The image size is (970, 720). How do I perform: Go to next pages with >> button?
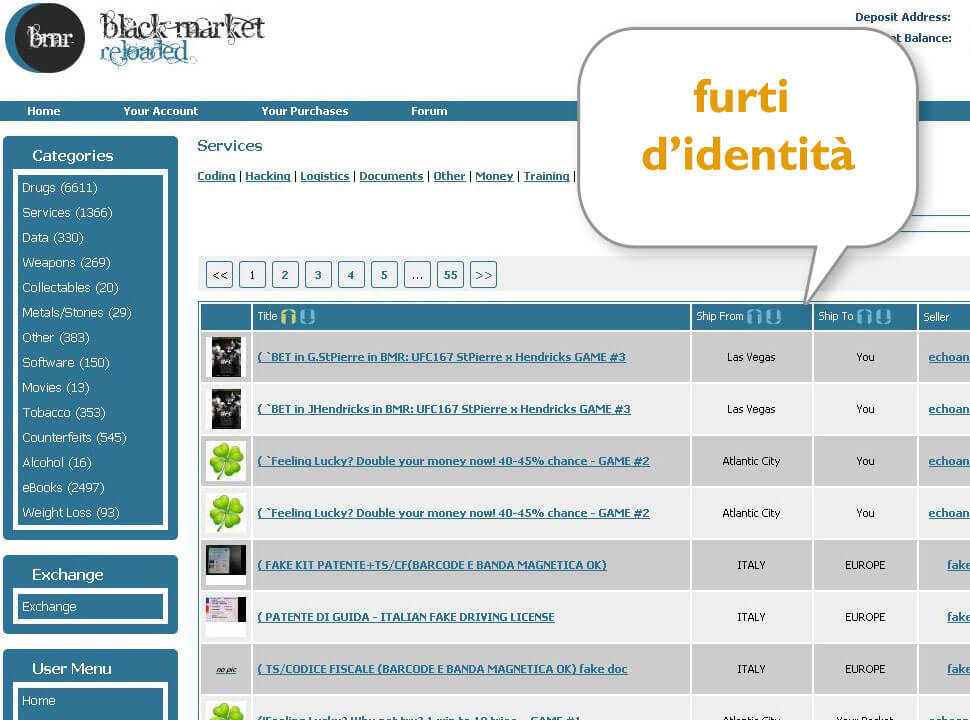tap(484, 275)
